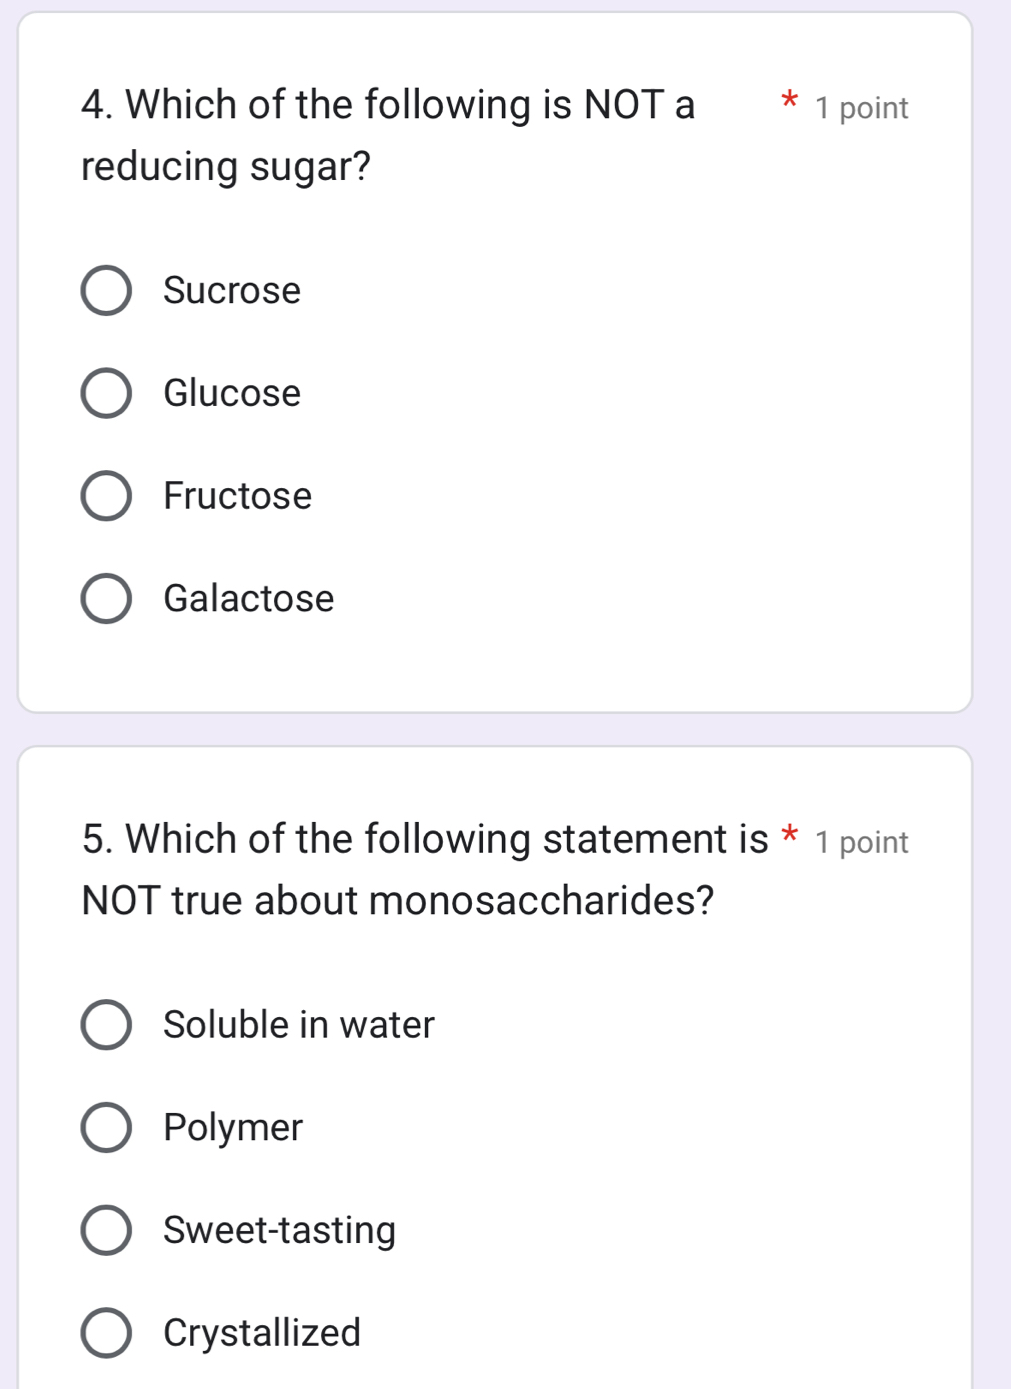Select the Galactose radio button
Image resolution: width=1011 pixels, height=1389 pixels.
pyautogui.click(x=106, y=600)
